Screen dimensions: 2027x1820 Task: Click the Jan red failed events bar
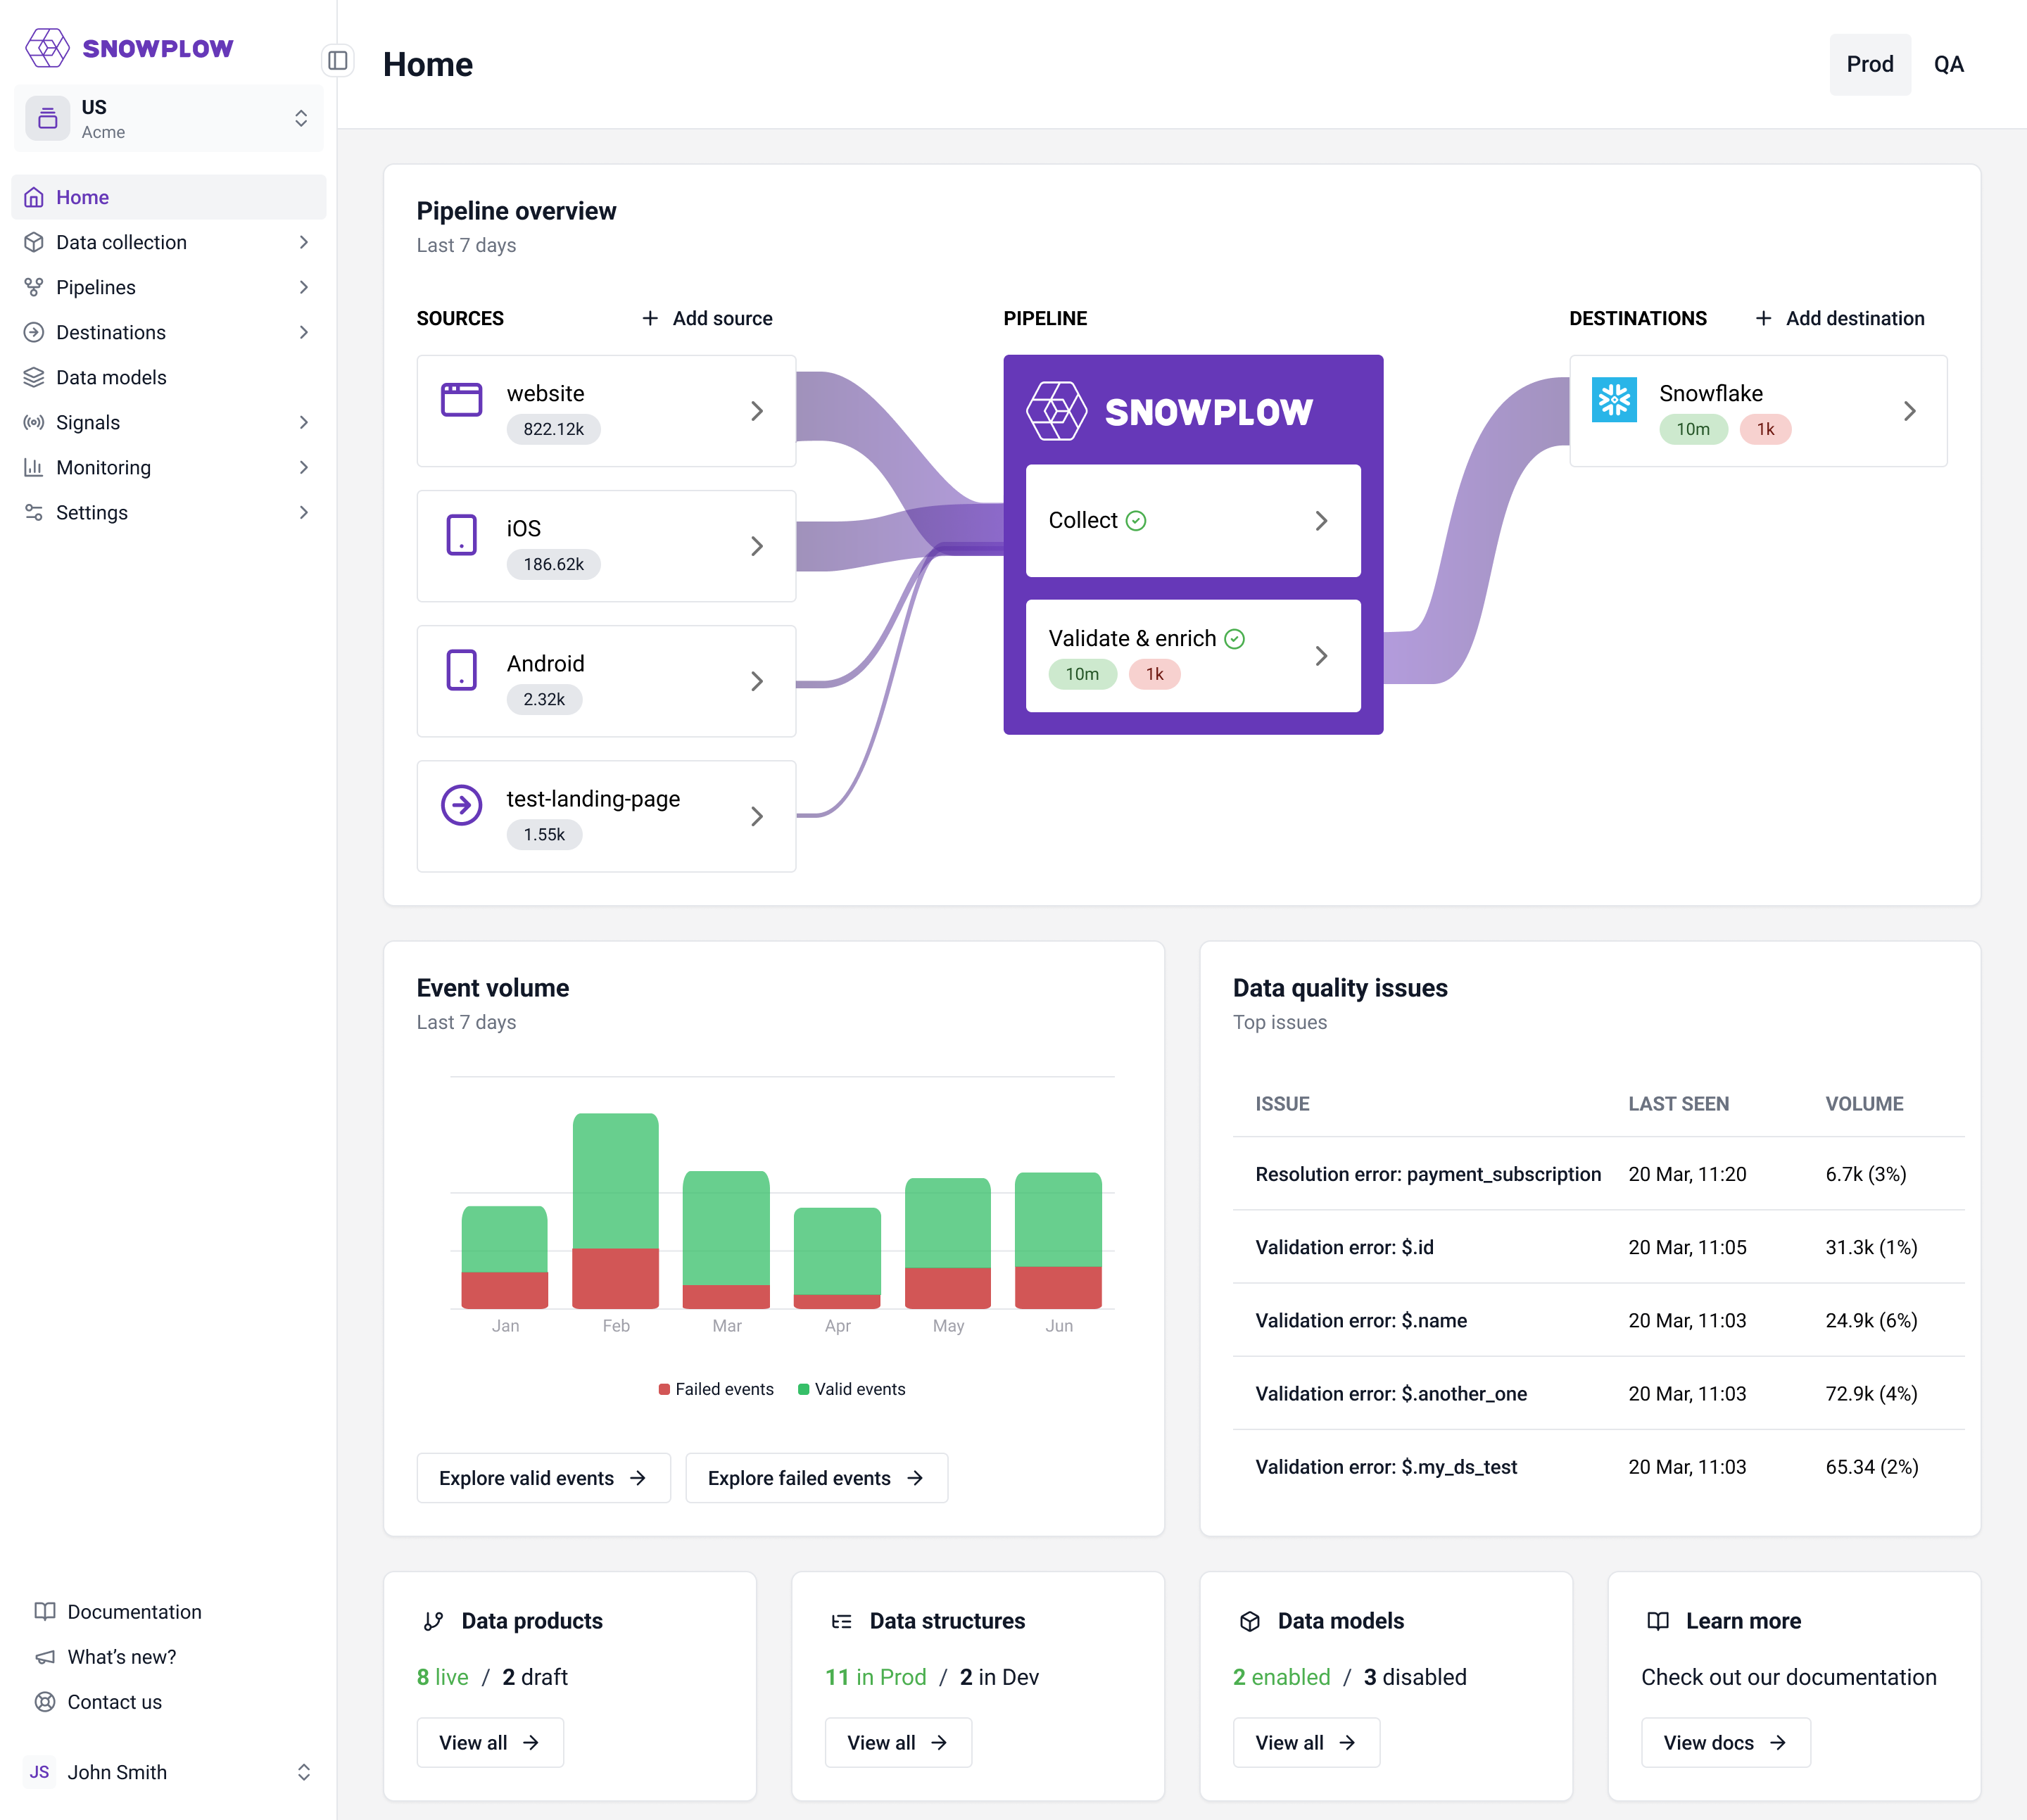(505, 1290)
